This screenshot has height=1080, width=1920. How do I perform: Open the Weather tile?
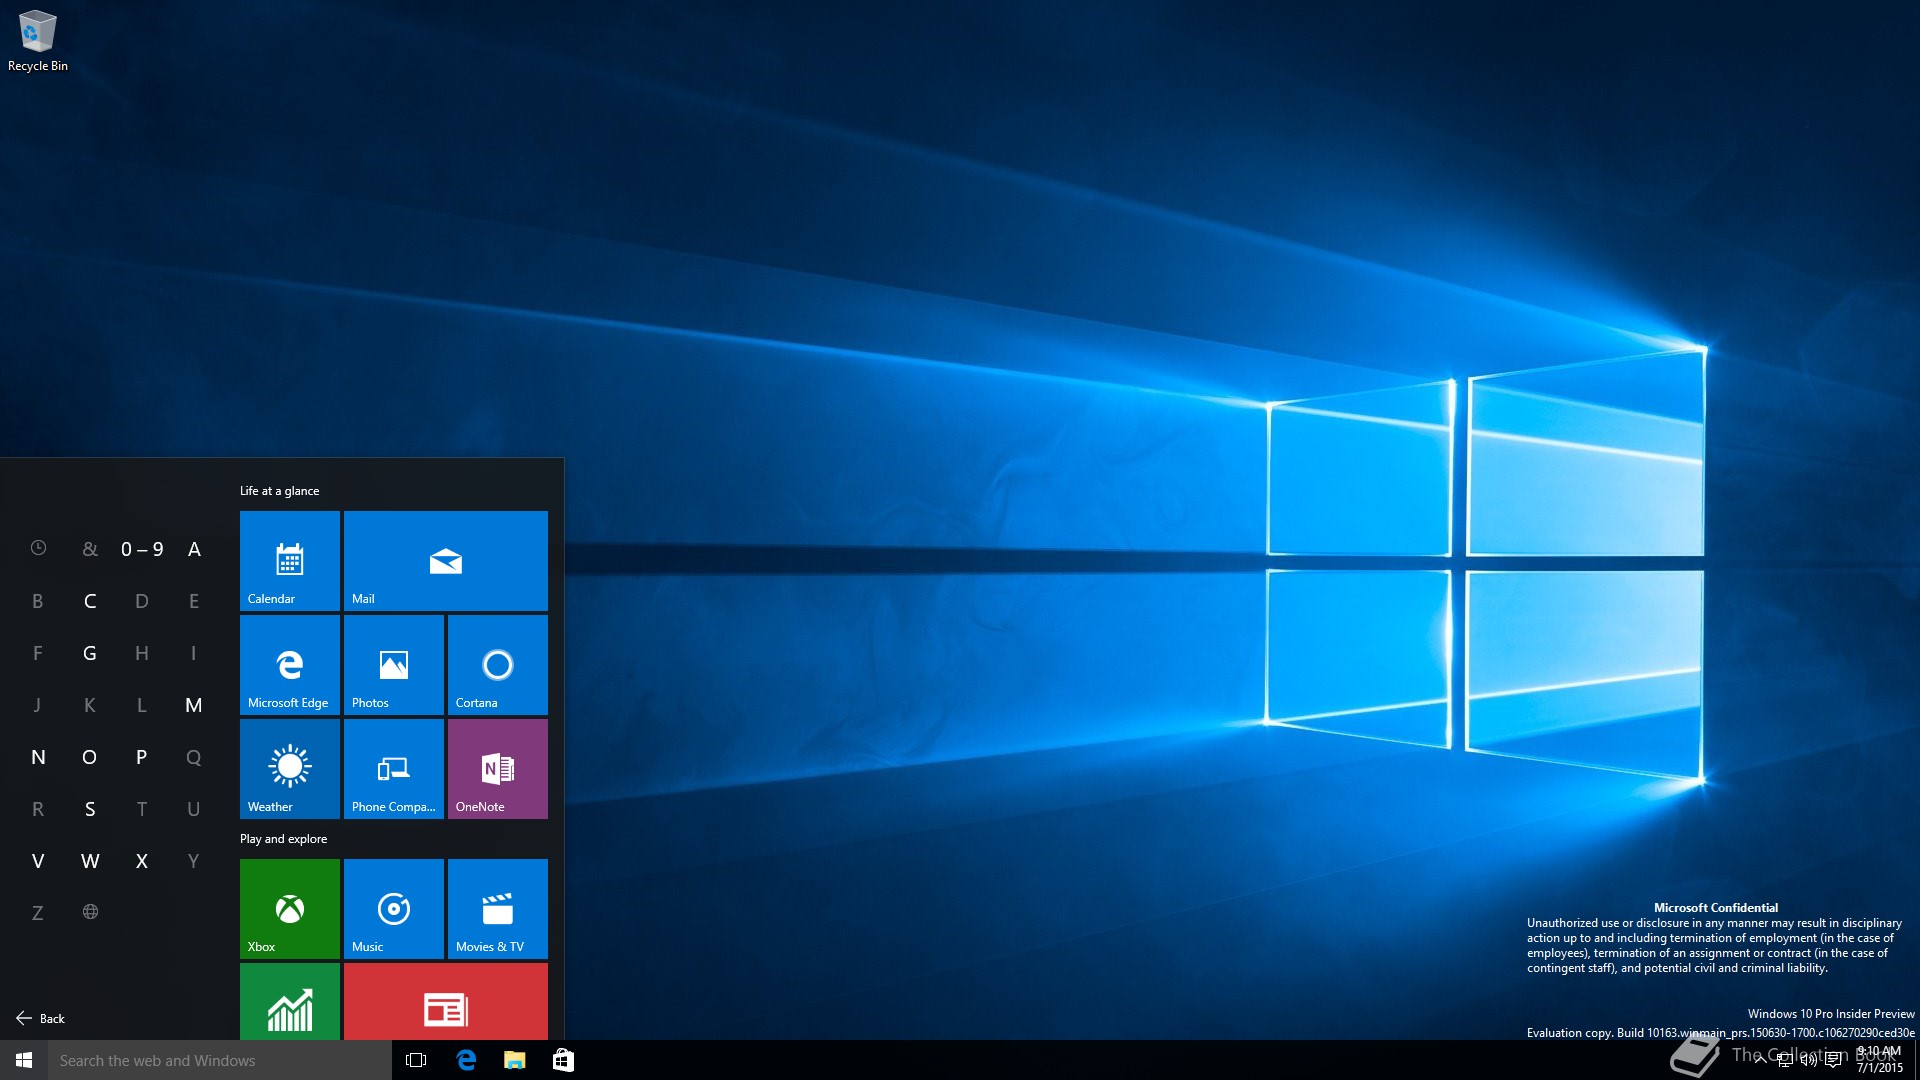tap(290, 769)
